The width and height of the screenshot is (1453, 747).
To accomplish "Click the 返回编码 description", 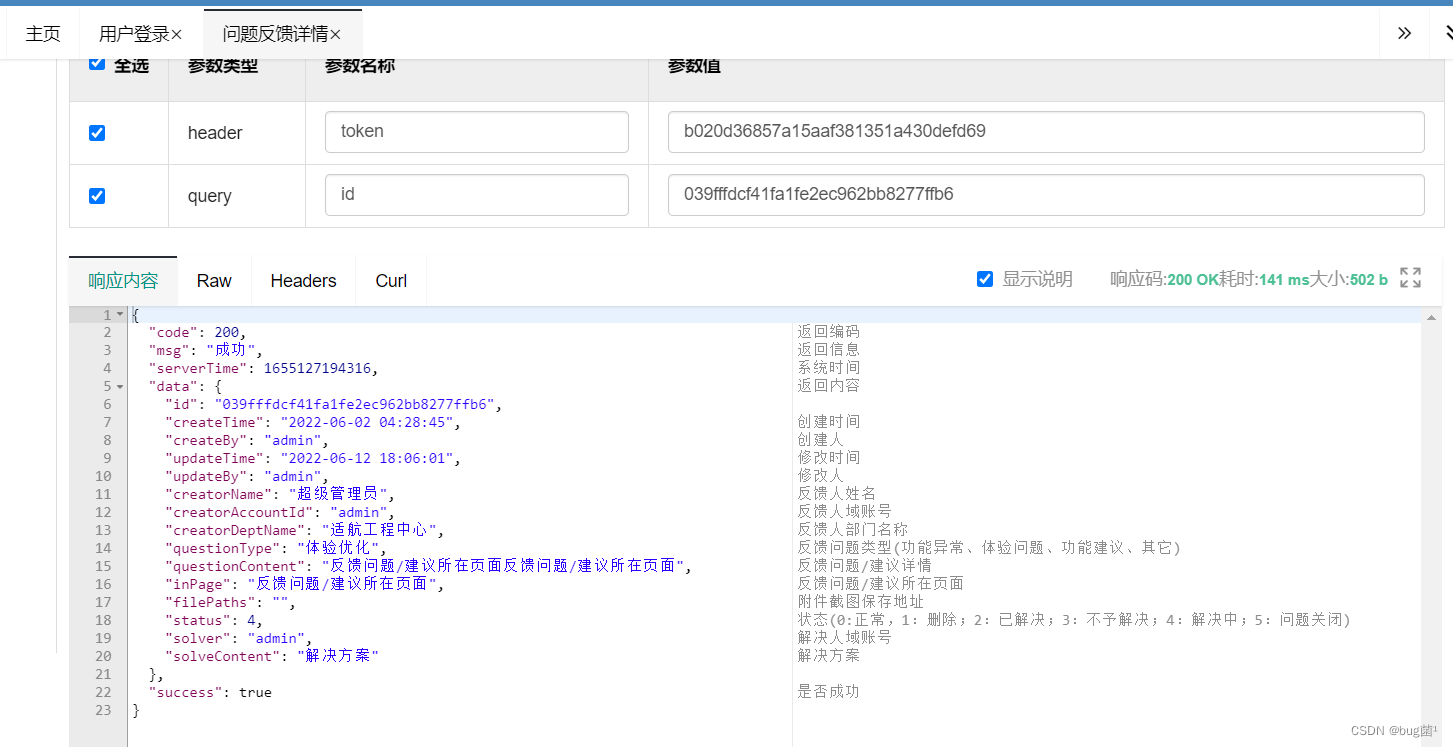I will click(x=828, y=333).
